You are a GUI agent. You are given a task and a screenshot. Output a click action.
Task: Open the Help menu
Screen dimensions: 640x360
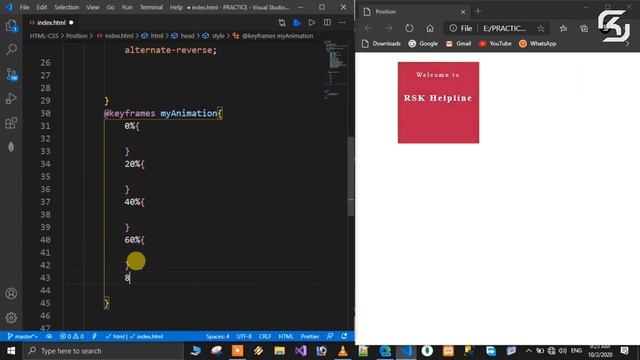tap(176, 7)
